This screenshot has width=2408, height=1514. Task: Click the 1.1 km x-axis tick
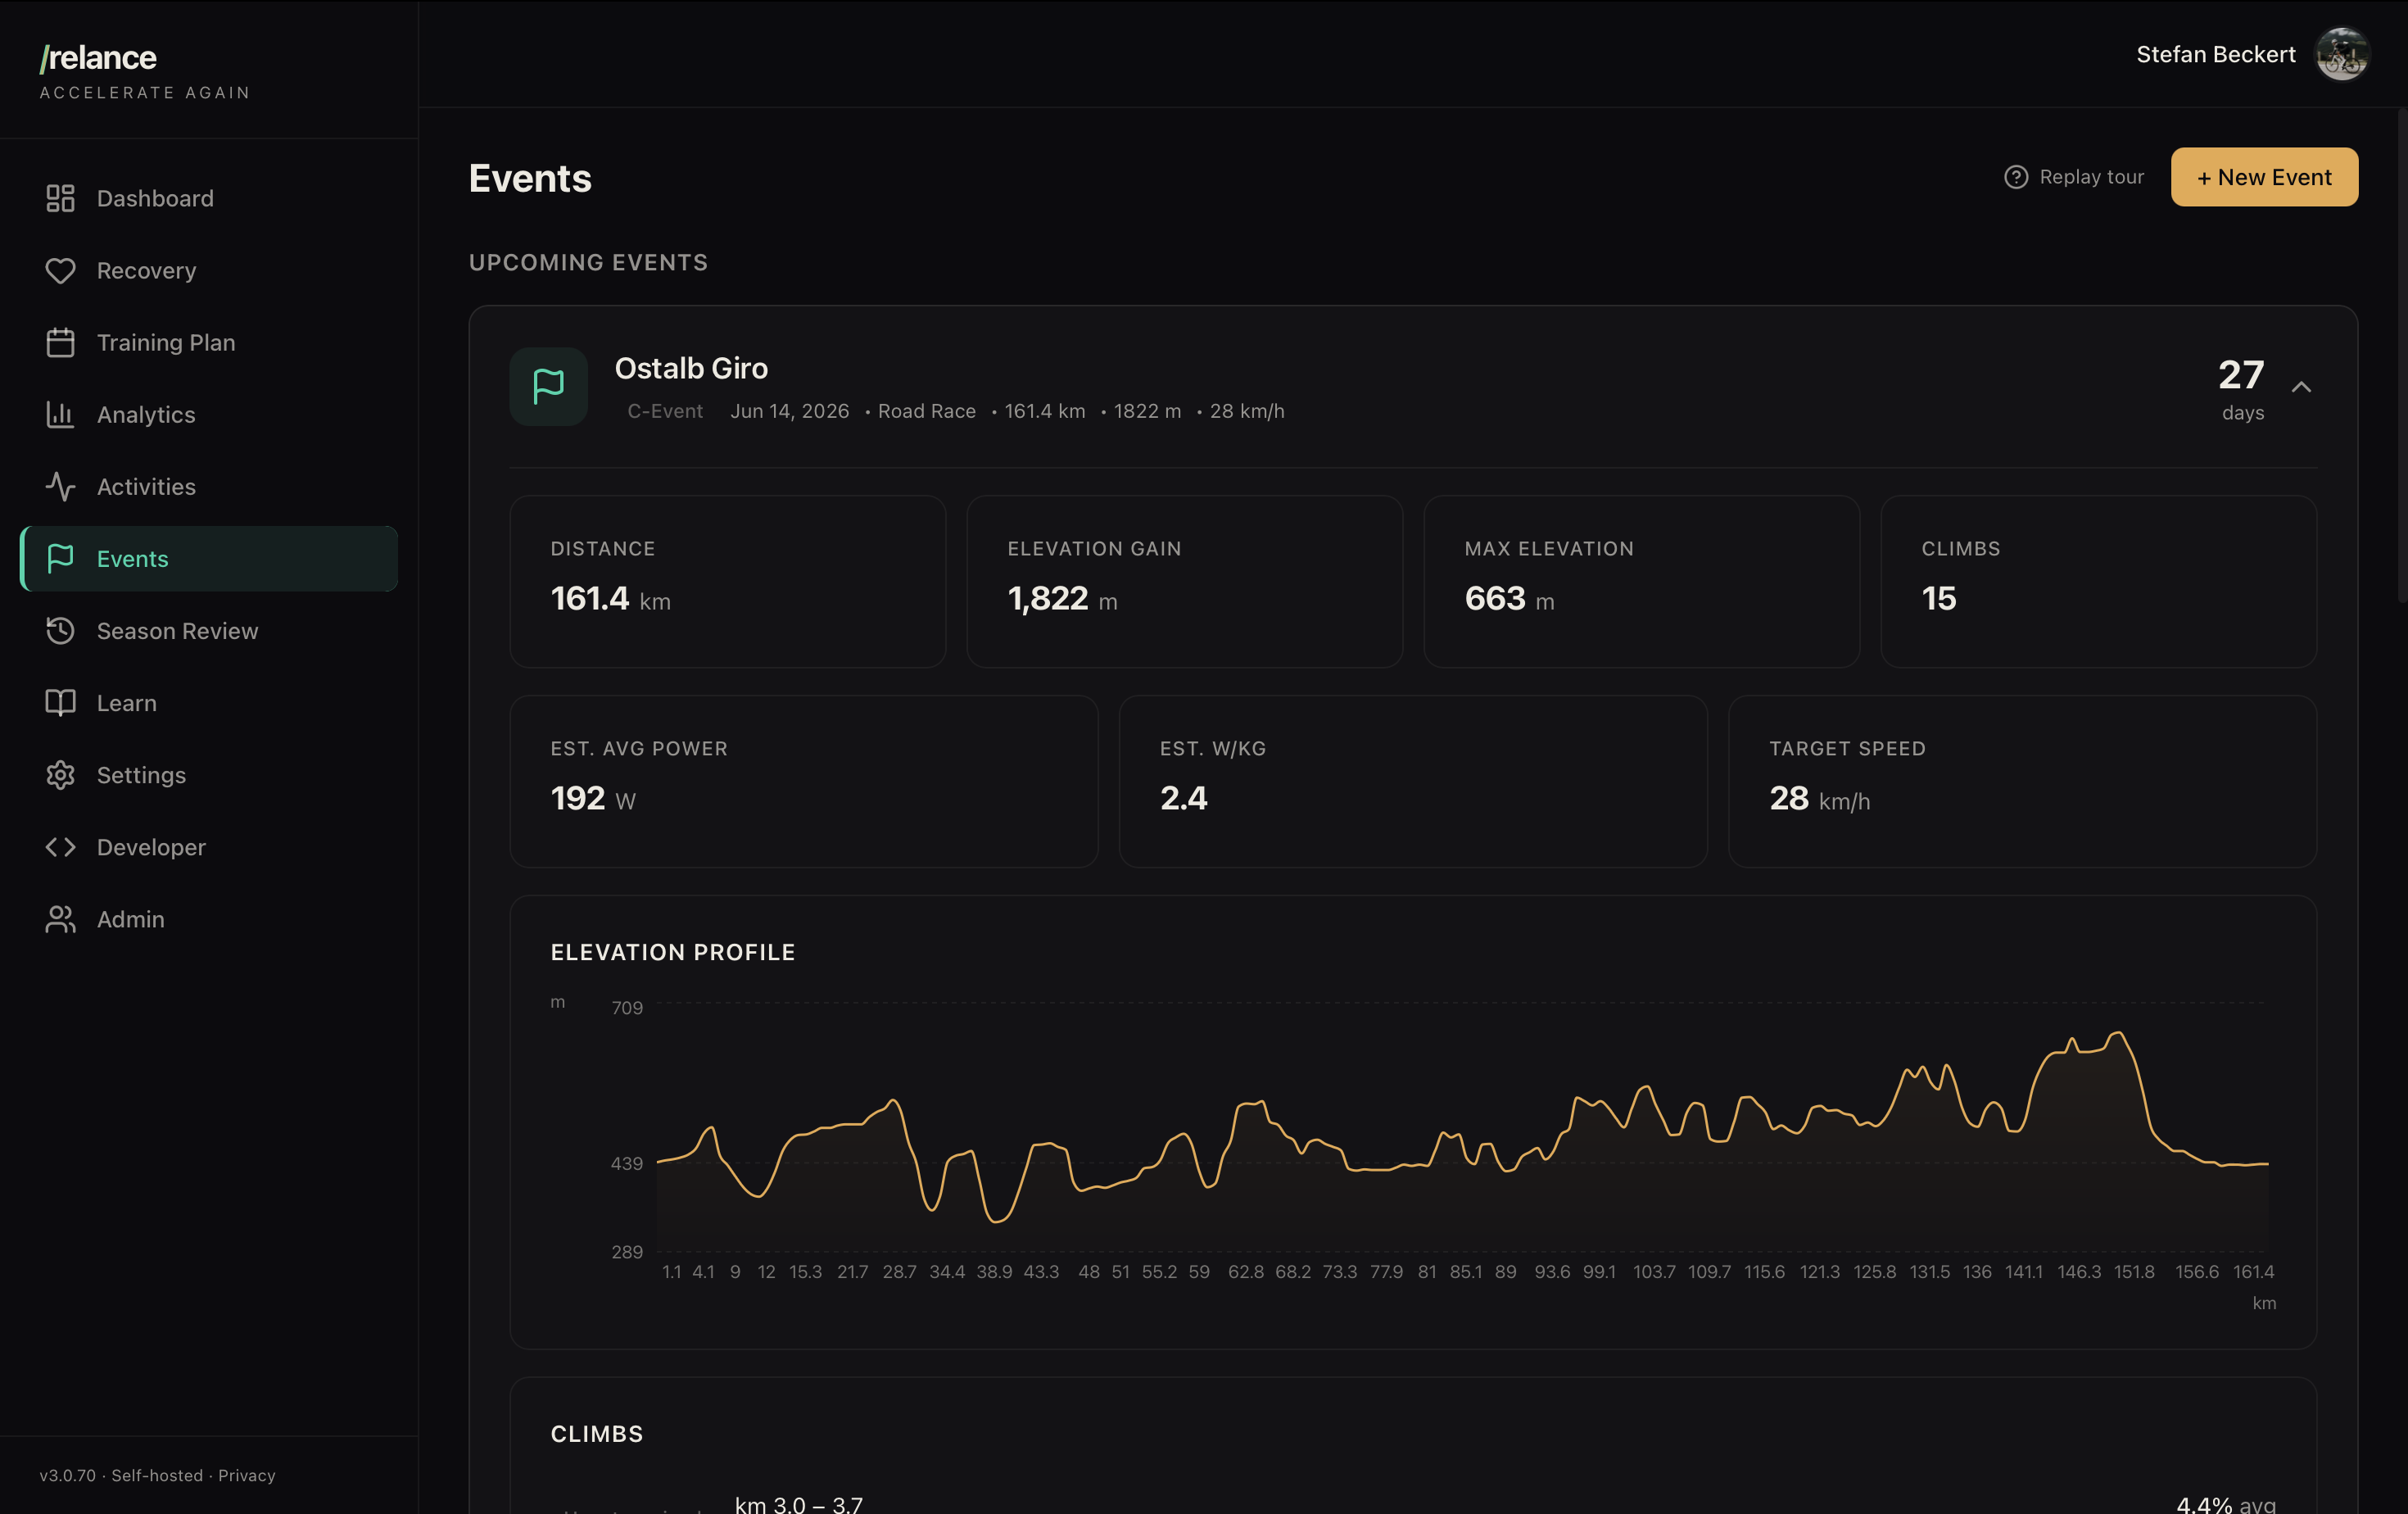pyautogui.click(x=671, y=1271)
